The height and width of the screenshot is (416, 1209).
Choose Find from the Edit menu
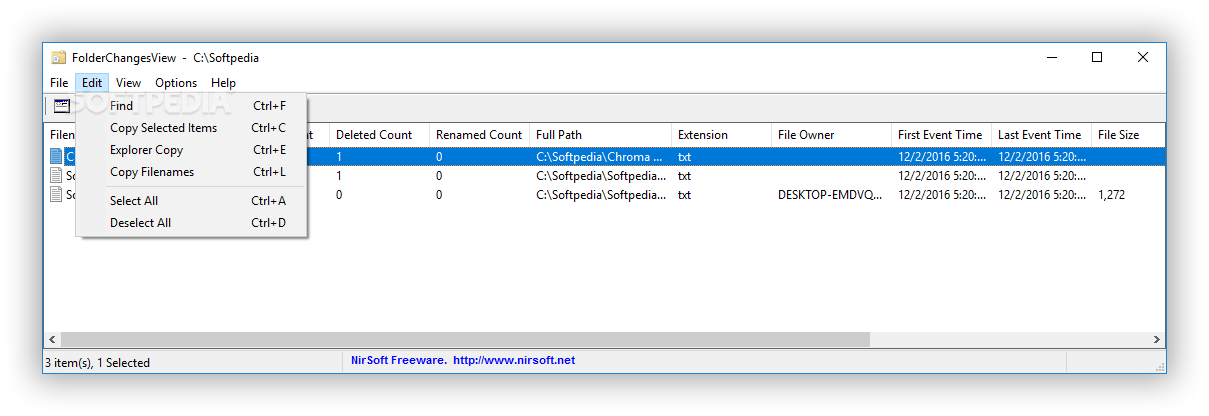pos(191,106)
